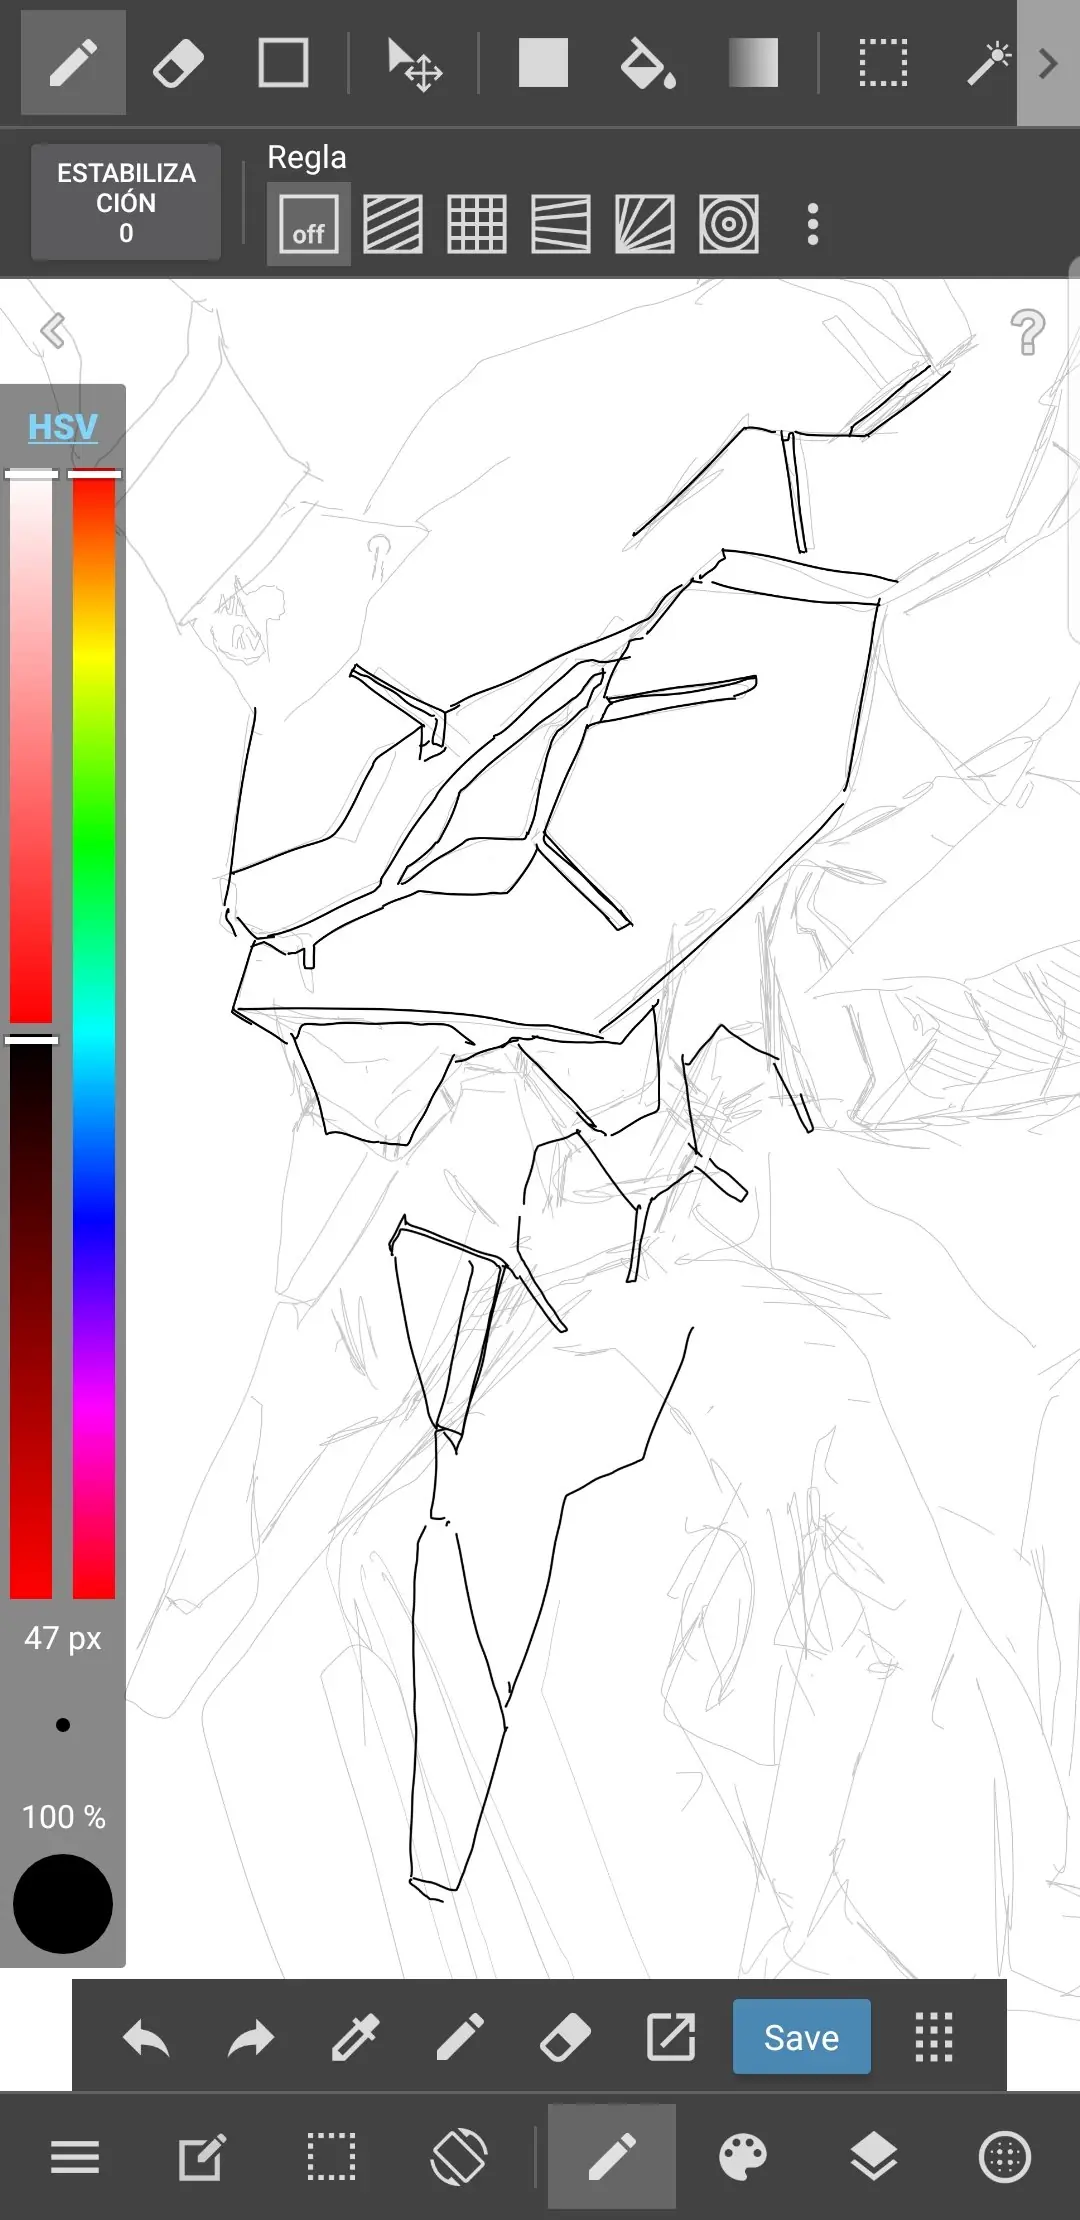Open ruler options three-dot menu
Screen dimensions: 1080x2220
click(813, 224)
